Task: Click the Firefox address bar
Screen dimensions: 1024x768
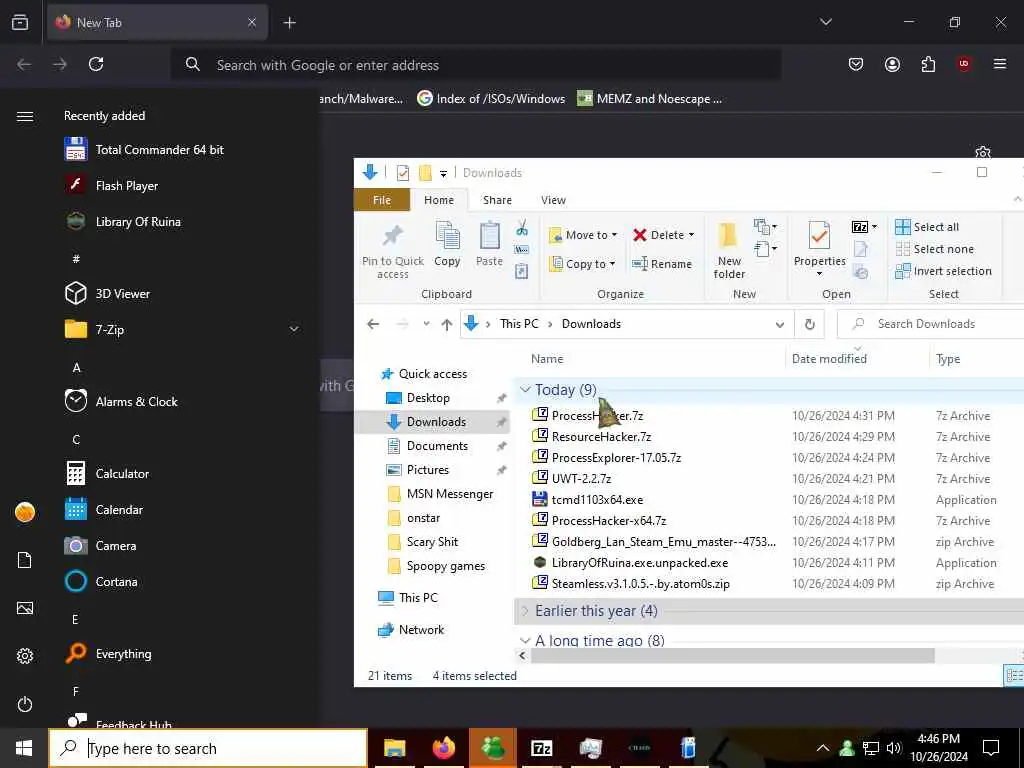Action: click(x=476, y=65)
